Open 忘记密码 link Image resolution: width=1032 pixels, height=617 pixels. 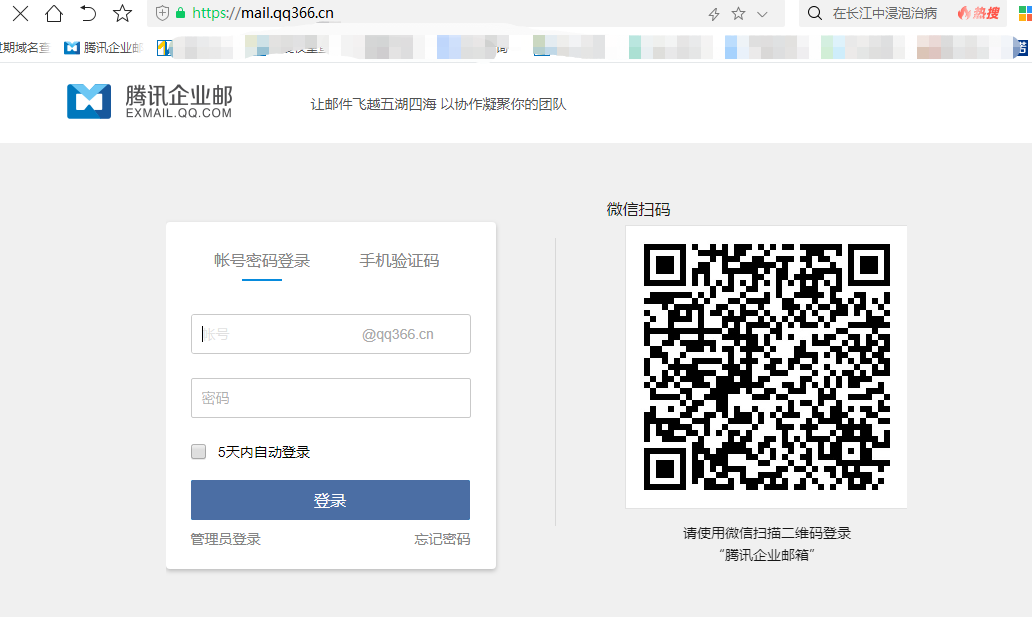click(x=441, y=539)
